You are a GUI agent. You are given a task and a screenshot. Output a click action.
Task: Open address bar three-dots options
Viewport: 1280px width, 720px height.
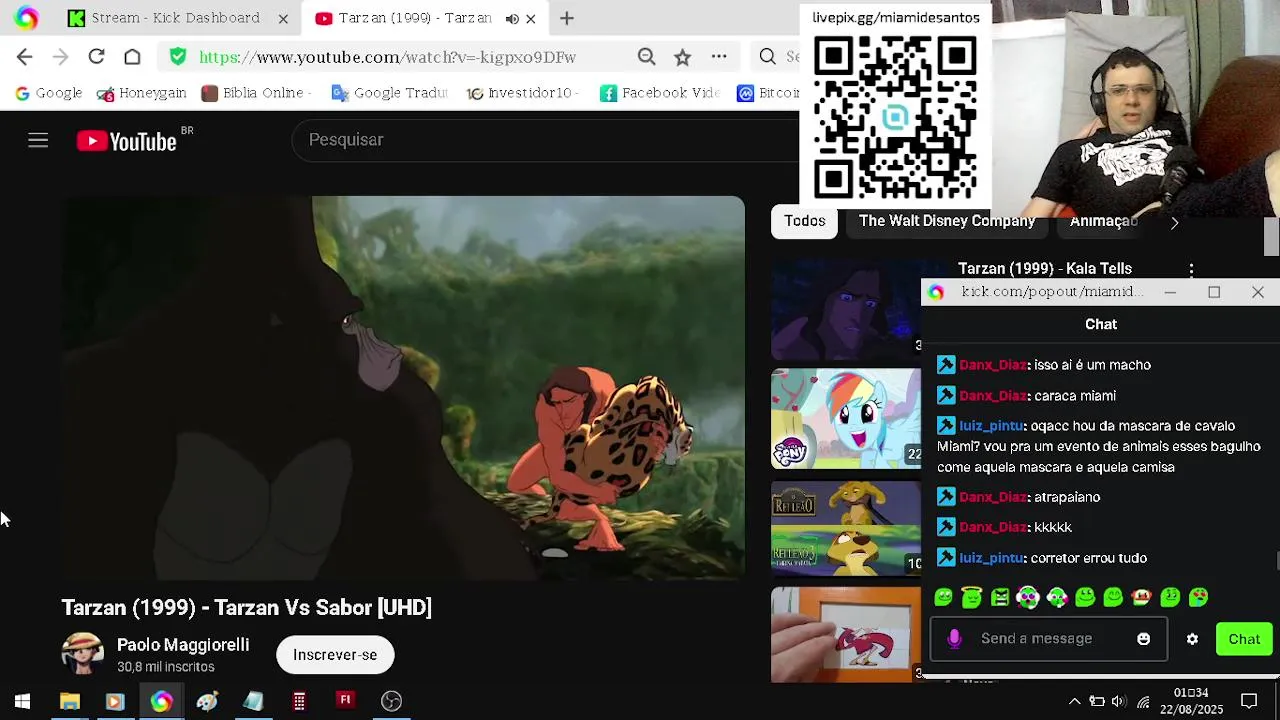click(719, 57)
